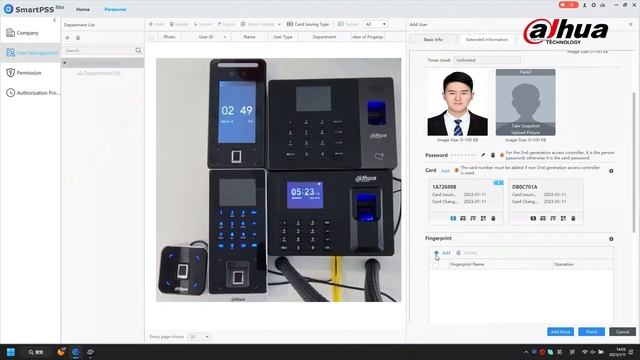
Task: Open the Windows Start menu
Action: [11, 352]
